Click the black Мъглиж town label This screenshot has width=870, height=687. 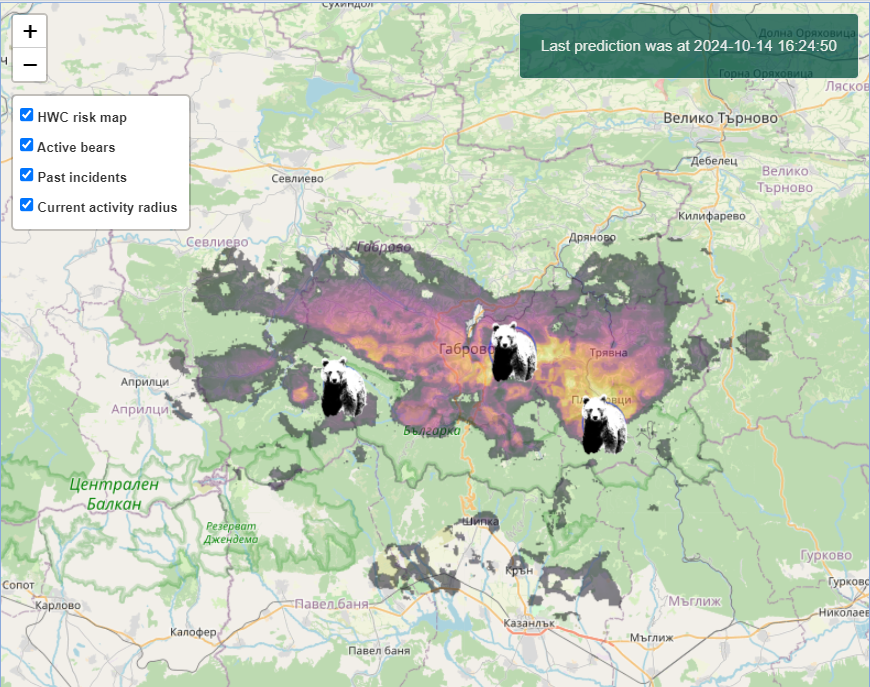(651, 638)
